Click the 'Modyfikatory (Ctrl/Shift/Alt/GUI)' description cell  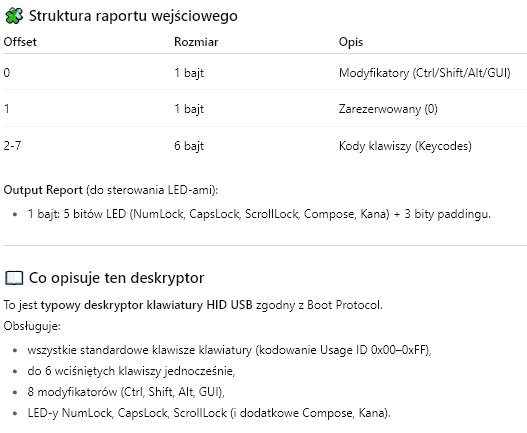(424, 73)
